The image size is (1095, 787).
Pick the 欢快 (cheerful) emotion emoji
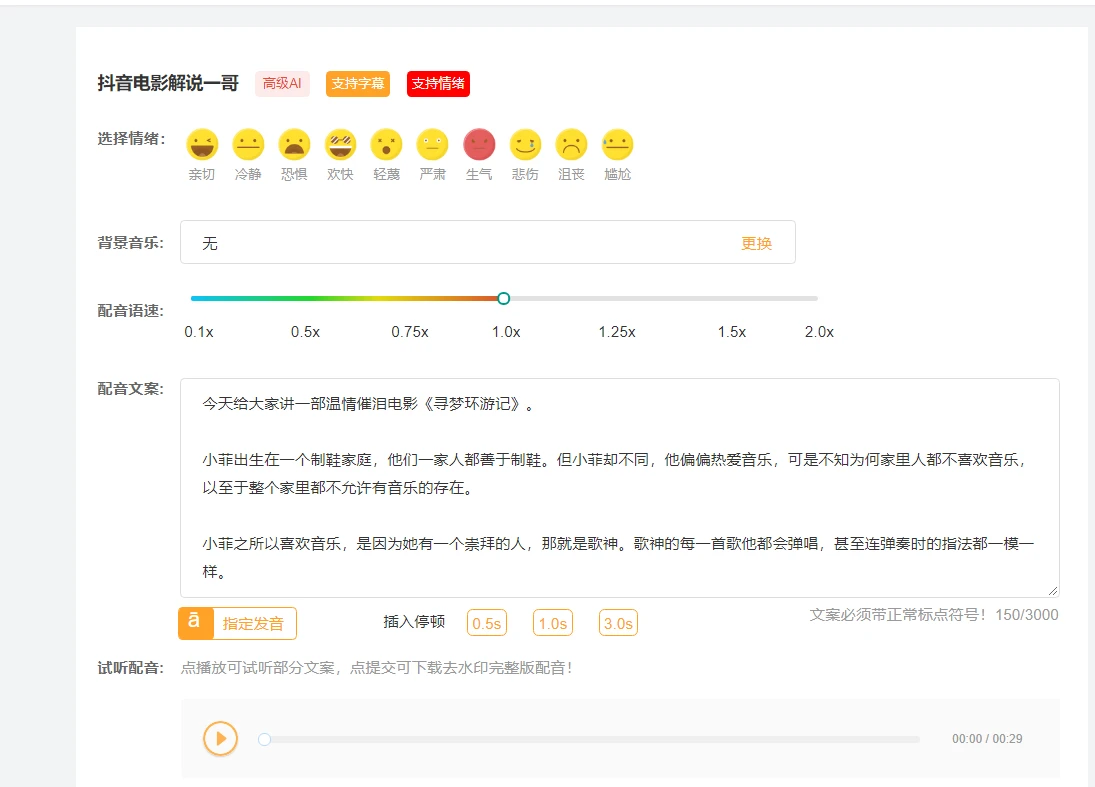pyautogui.click(x=340, y=145)
